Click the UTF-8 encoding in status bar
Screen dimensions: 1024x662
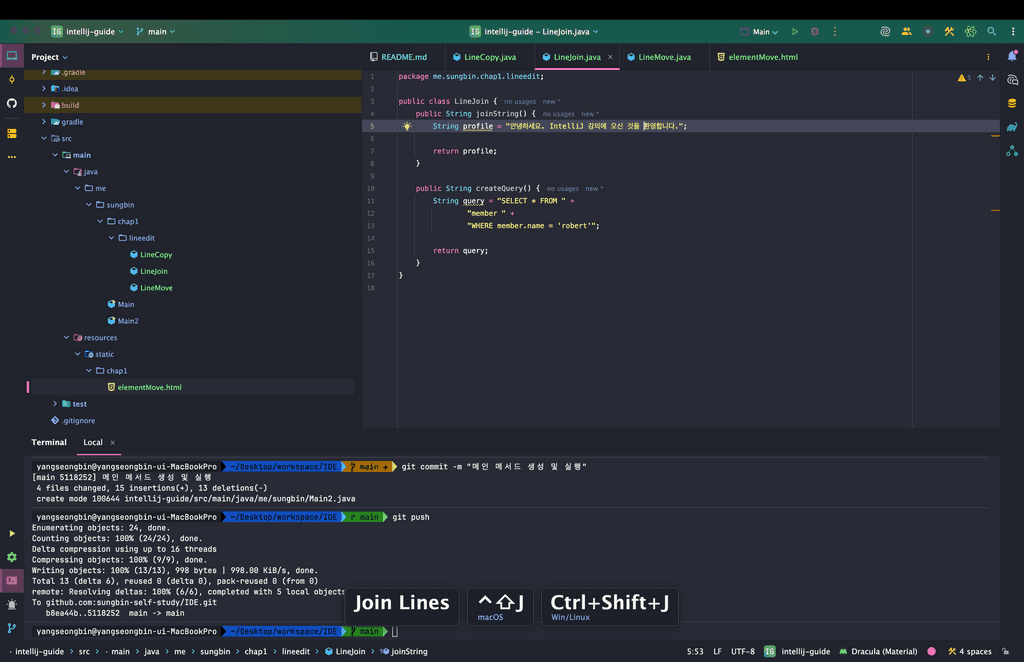point(742,652)
